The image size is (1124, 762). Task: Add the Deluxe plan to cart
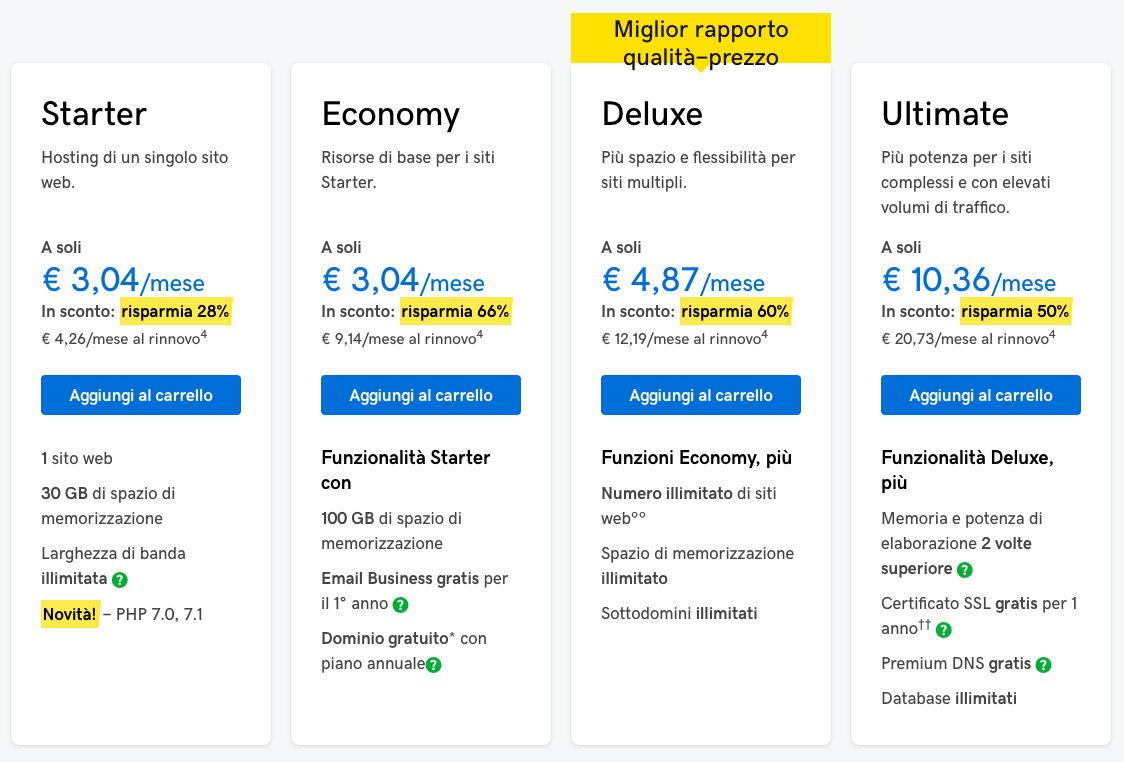700,395
